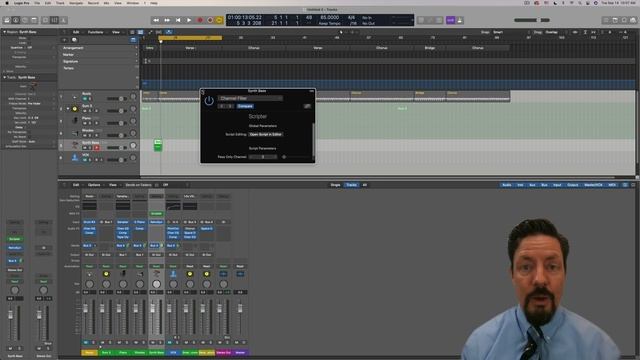Screen dimensions: 640x360
Task: Toggle the Editors scissors button
Action: coord(63,20)
